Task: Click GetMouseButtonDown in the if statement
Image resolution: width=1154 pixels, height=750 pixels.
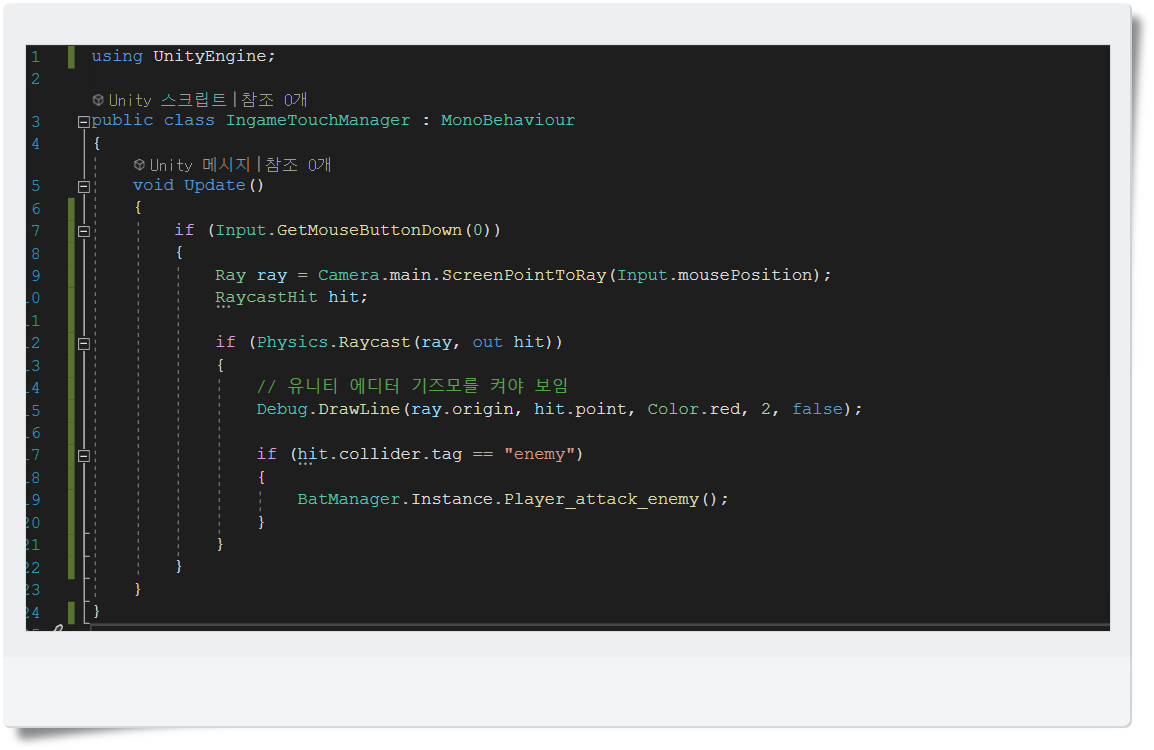Action: (369, 230)
